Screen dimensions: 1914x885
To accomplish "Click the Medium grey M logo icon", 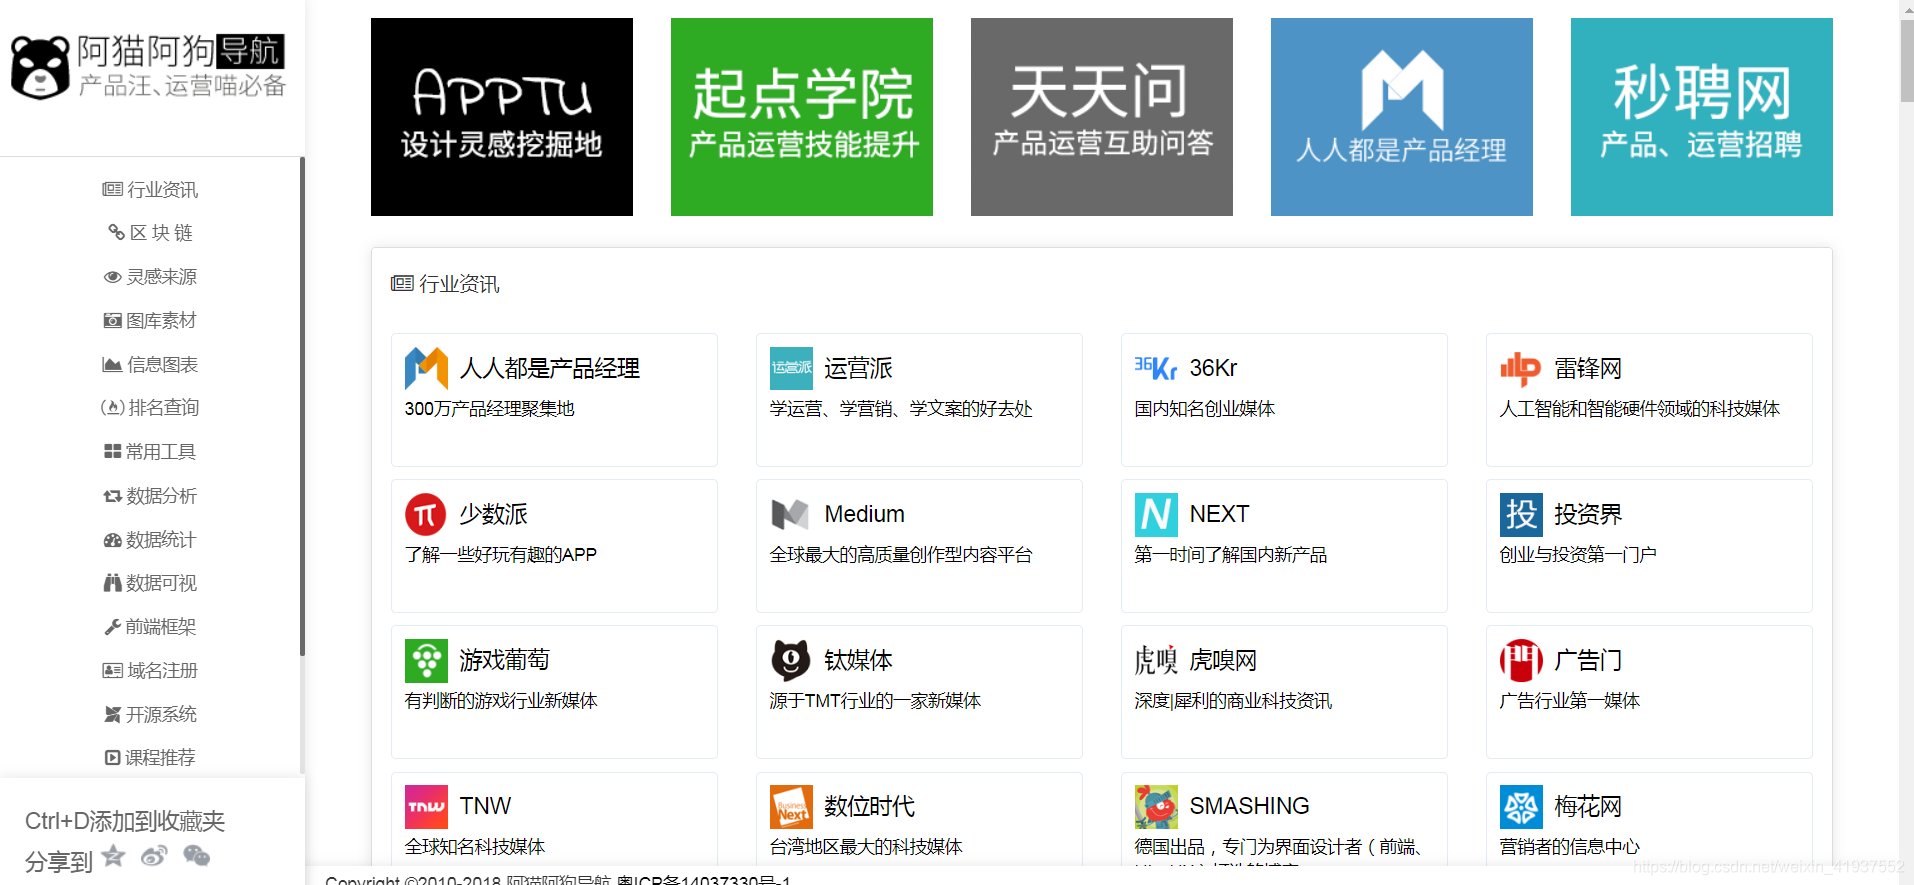I will pyautogui.click(x=791, y=515).
